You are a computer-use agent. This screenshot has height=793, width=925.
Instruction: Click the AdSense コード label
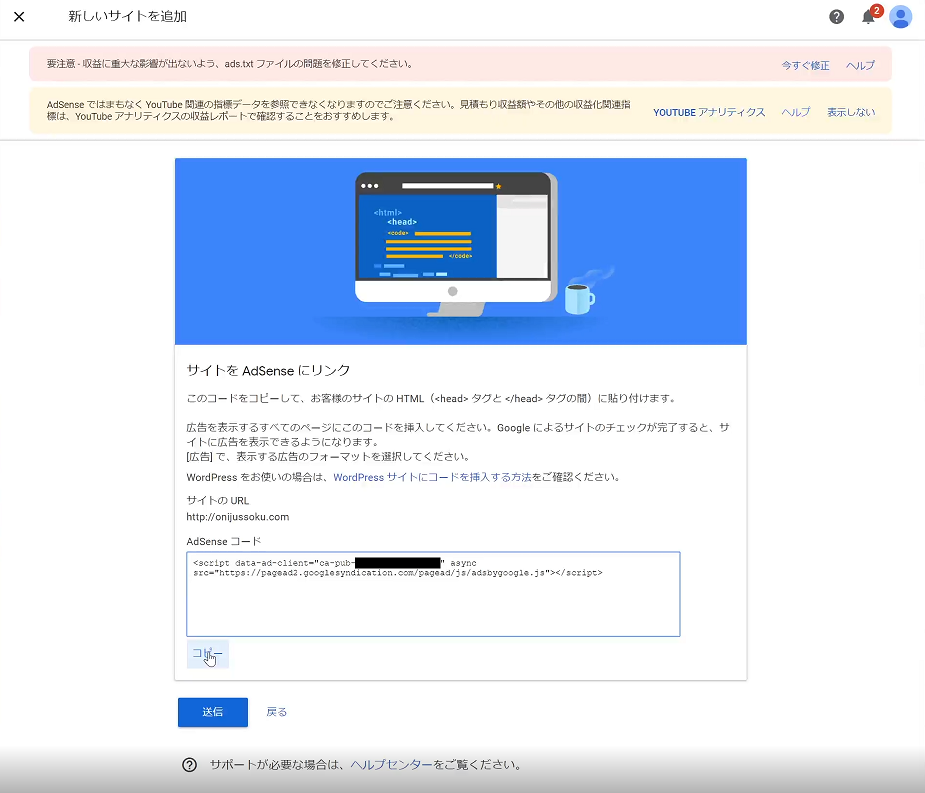(224, 541)
